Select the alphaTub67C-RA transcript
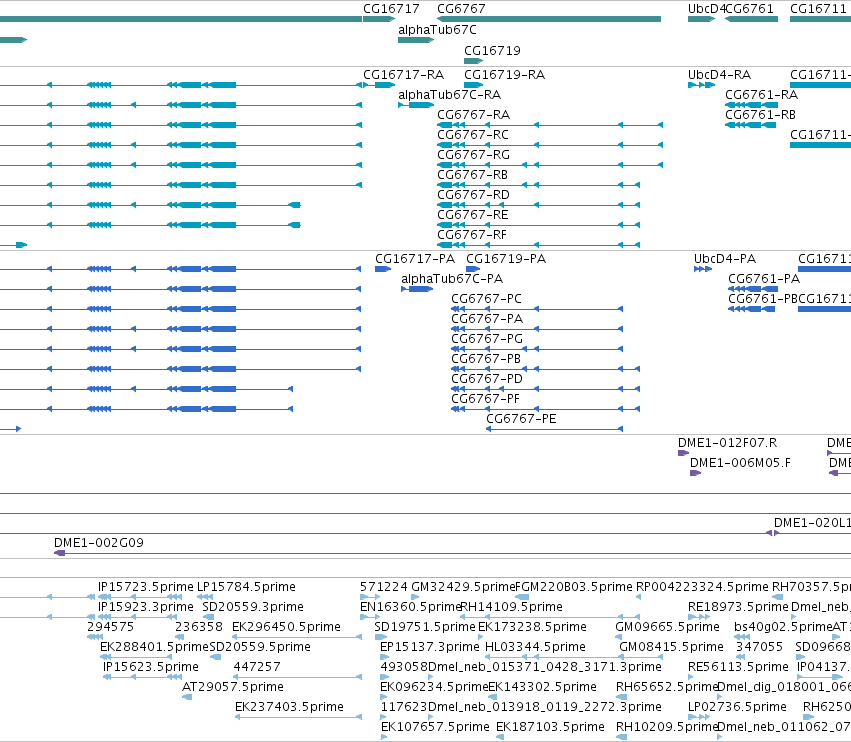This screenshot has height=742, width=851. tap(449, 95)
